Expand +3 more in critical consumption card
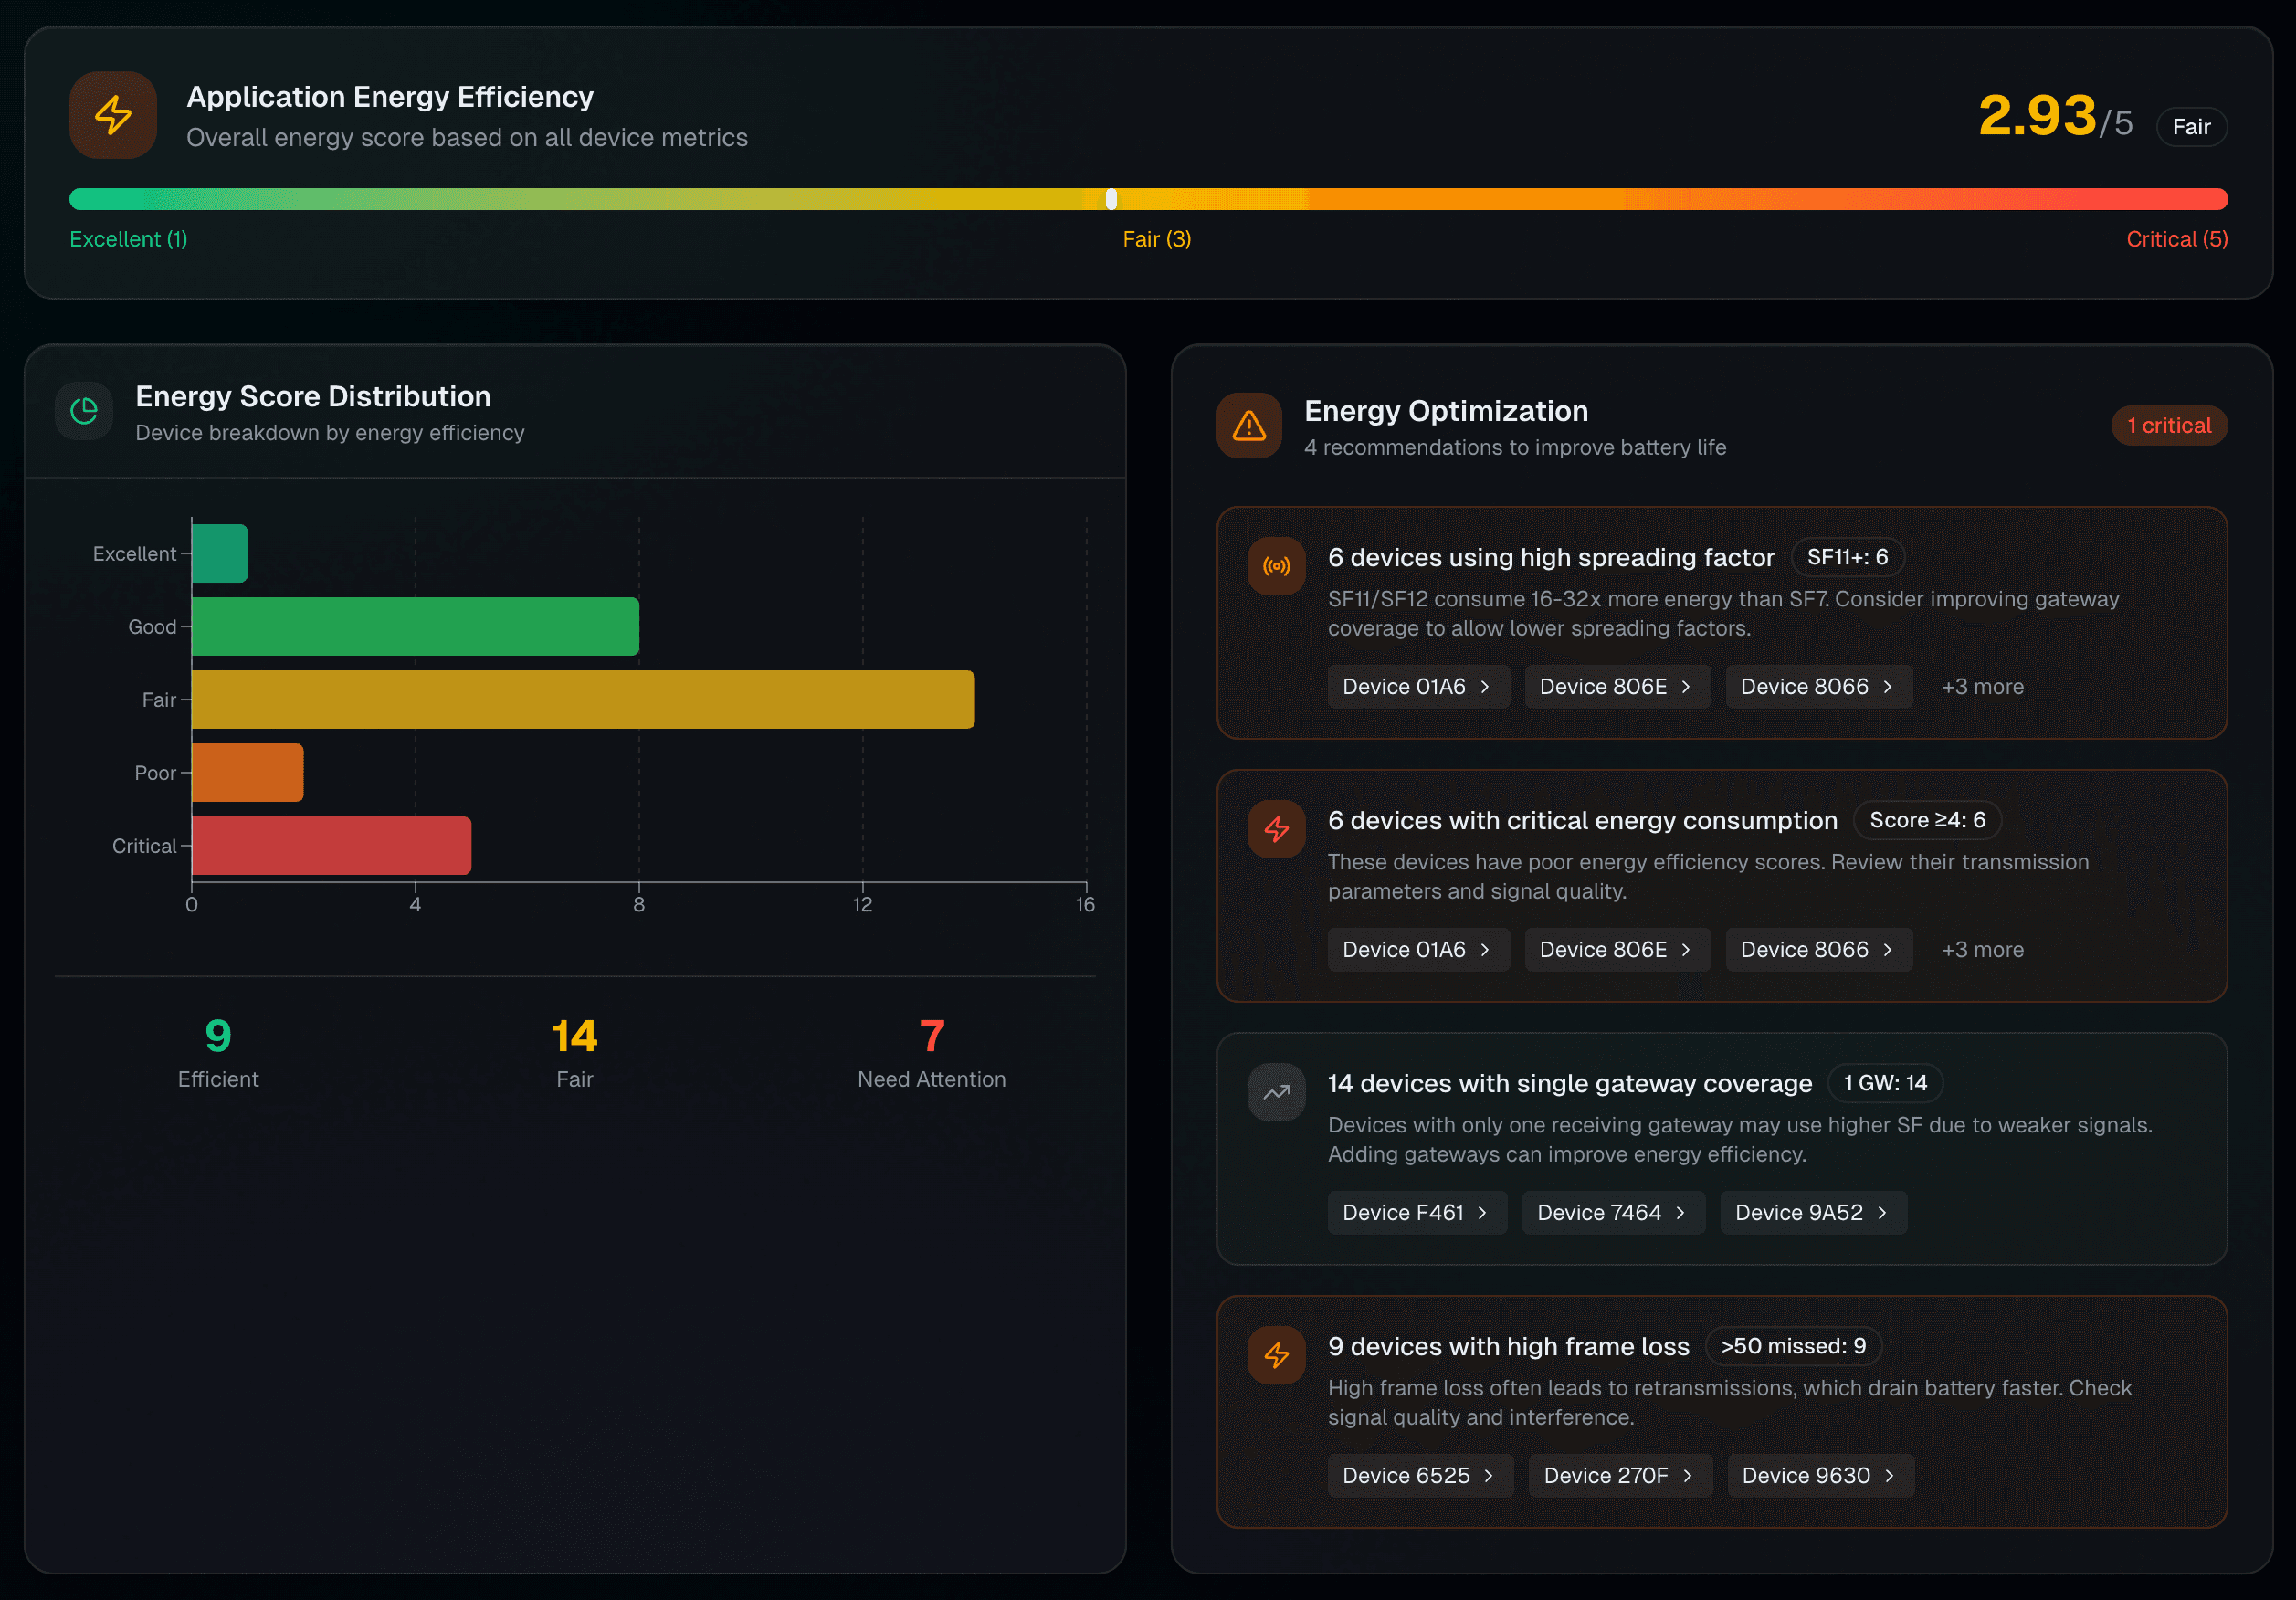The image size is (2296, 1600). coord(1982,950)
